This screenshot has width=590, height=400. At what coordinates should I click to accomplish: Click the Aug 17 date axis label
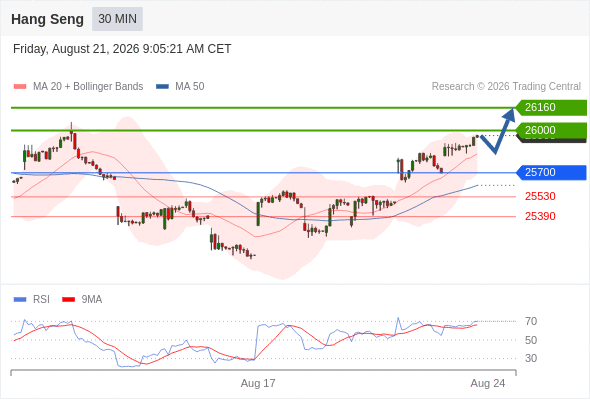click(258, 383)
